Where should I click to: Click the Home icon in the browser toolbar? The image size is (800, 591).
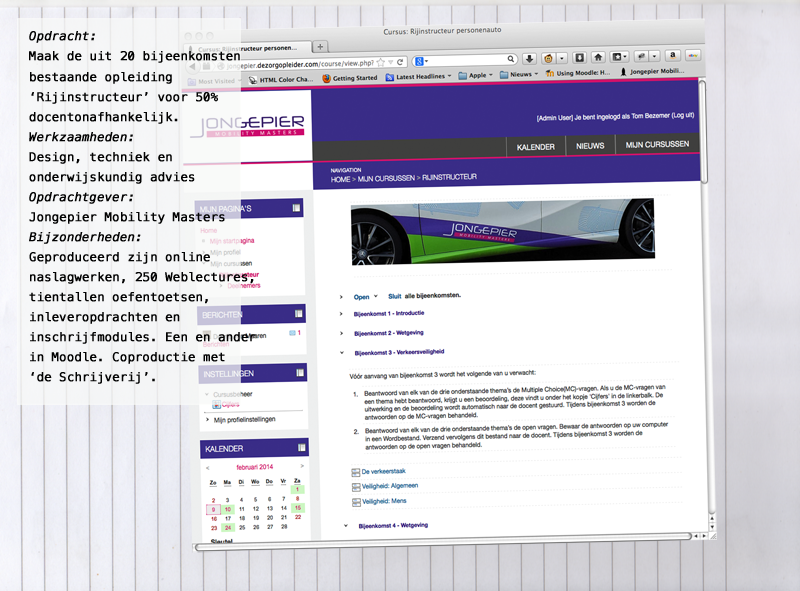tap(598, 57)
